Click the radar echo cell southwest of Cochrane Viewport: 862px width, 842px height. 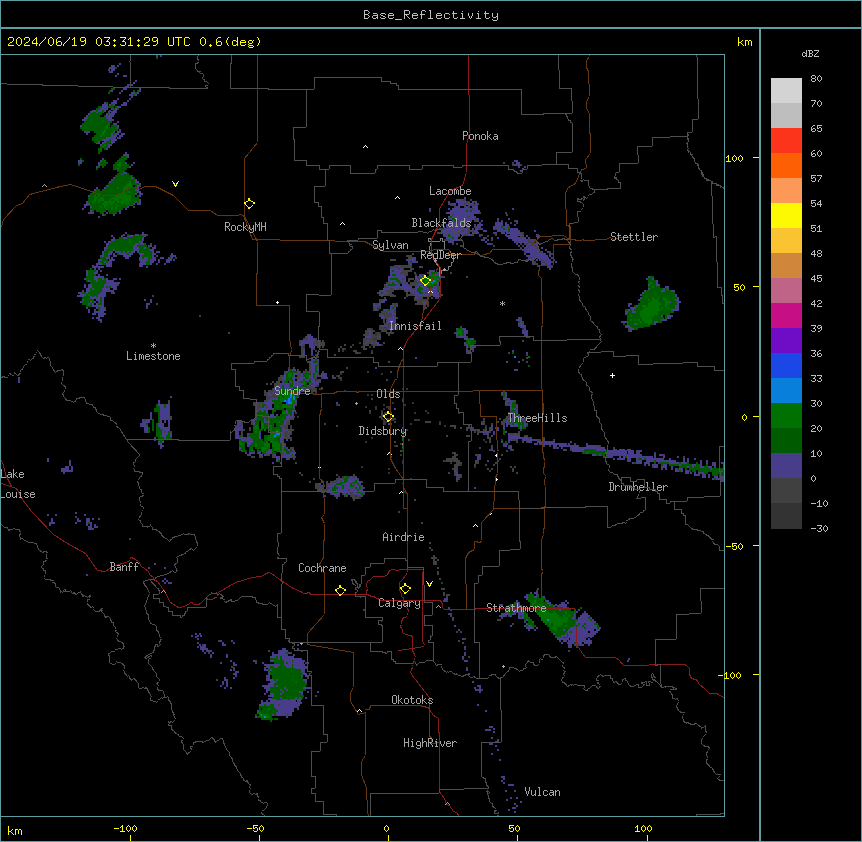[x=285, y=684]
